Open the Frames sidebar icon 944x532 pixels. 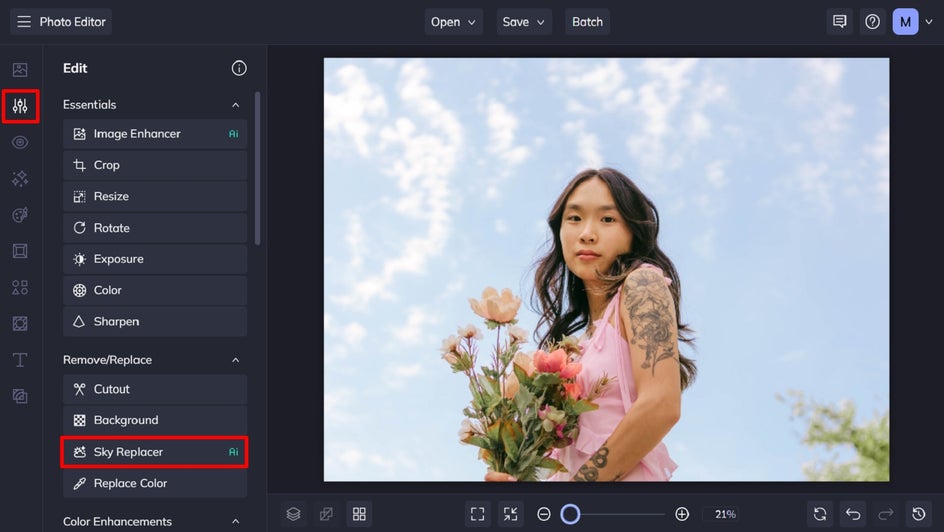[x=20, y=251]
